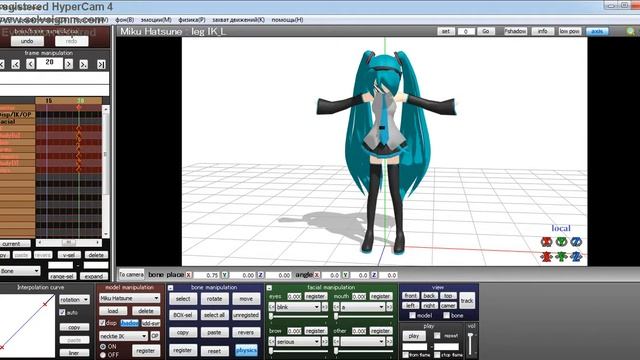This screenshot has width=640, height=360.
Task: Click the undo button
Action: 27,41
